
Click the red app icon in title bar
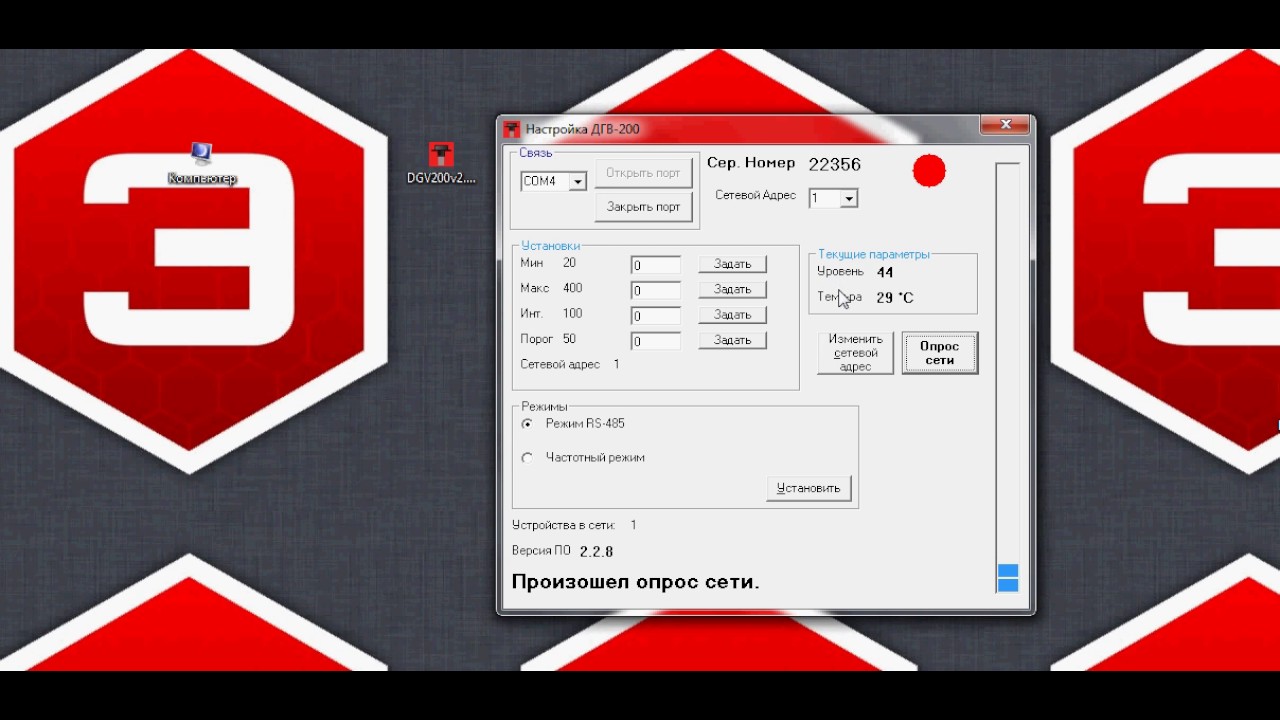(x=512, y=129)
